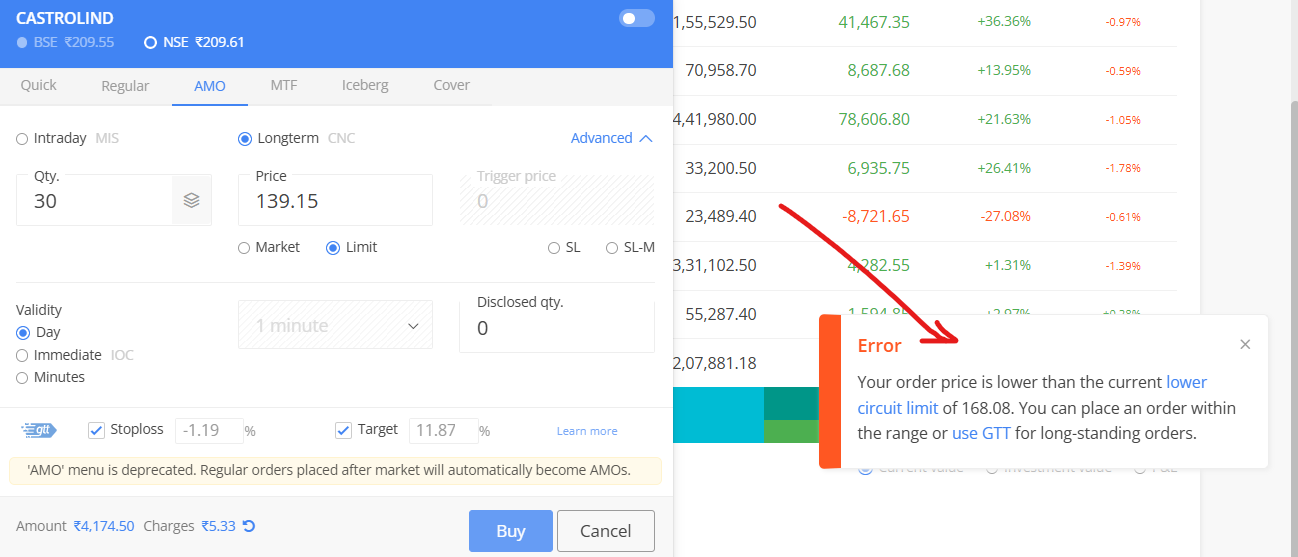Click the Error heading text
The image size is (1298, 557).
click(880, 346)
